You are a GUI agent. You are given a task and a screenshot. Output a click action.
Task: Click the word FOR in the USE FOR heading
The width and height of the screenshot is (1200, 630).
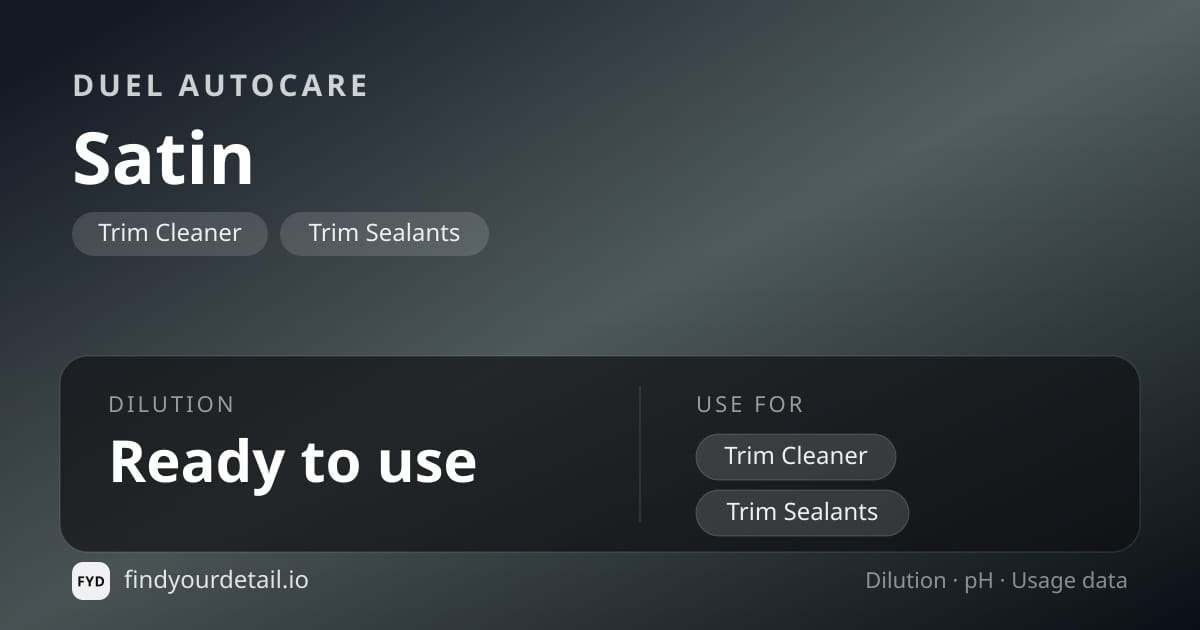pos(782,405)
